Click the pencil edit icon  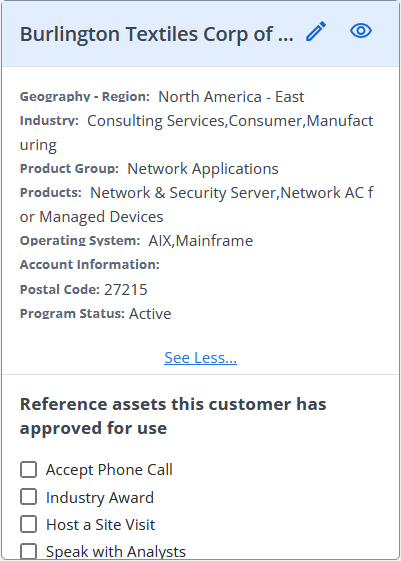pos(316,31)
